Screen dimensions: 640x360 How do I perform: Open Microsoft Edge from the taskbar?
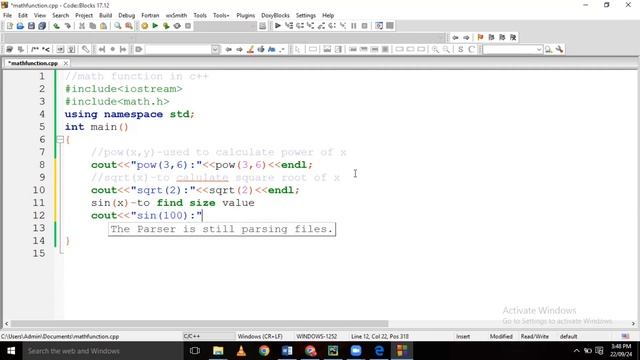coord(379,351)
